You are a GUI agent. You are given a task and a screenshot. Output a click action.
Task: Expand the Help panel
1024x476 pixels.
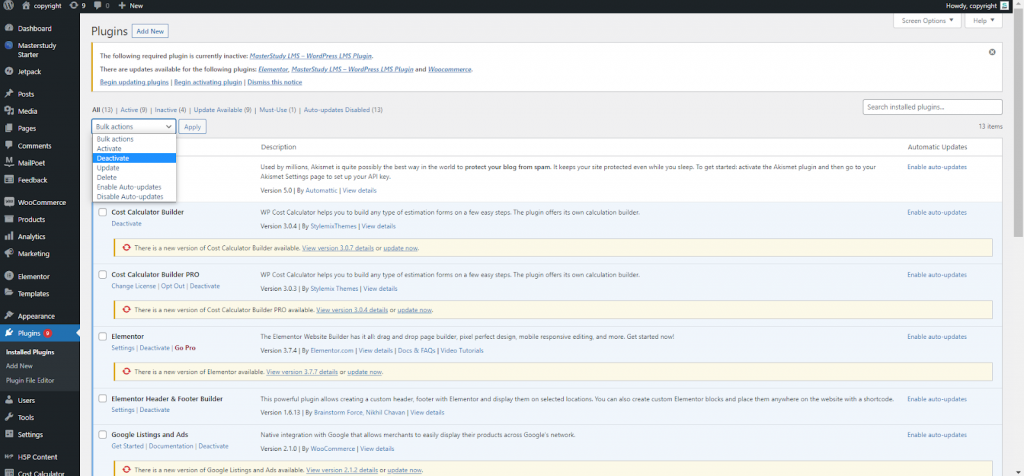979,20
